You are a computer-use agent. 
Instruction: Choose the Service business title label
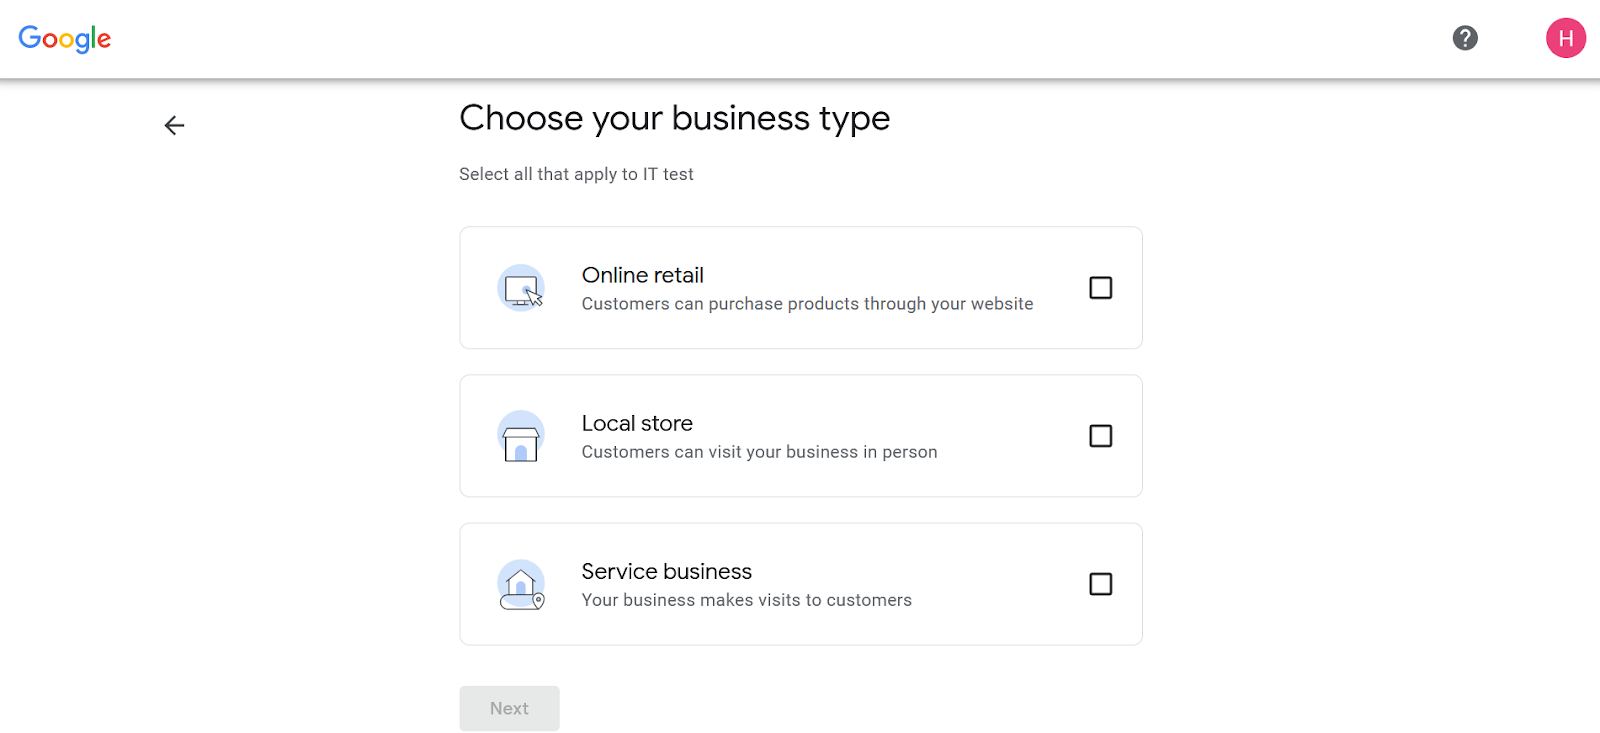point(667,571)
